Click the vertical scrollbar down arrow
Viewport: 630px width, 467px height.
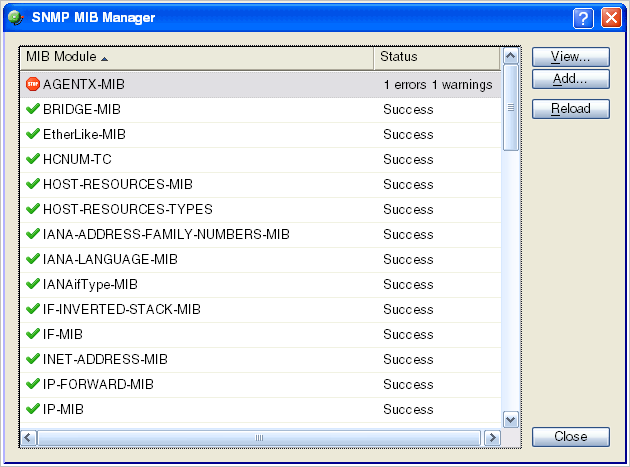510,420
